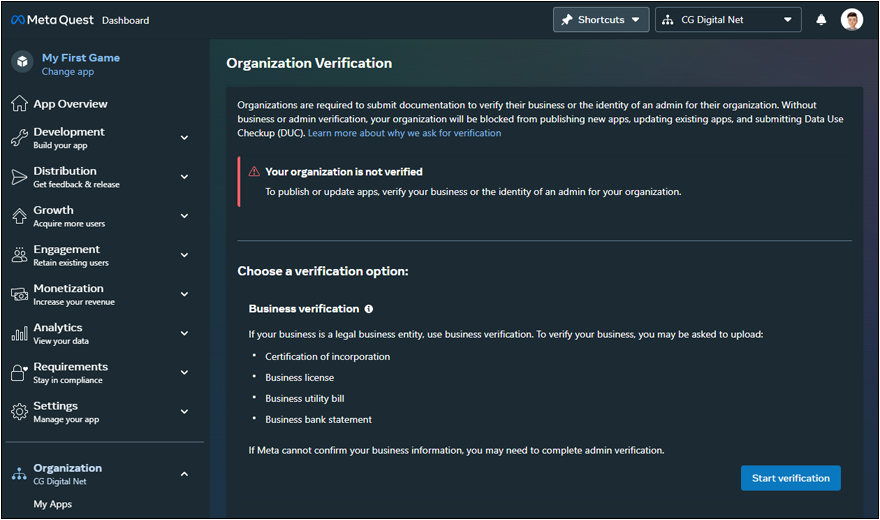Select the Growth menu label
Viewport: 880px width, 520px height.
[x=53, y=210]
